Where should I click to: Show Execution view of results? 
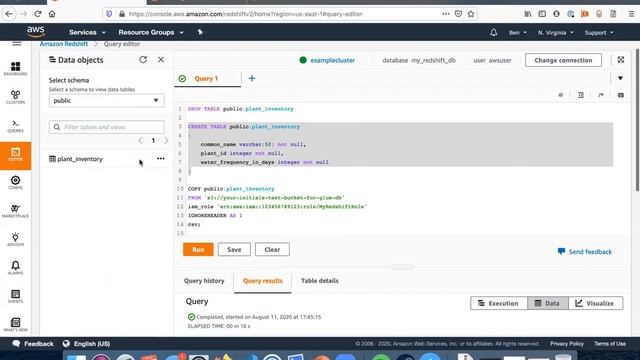(499, 303)
